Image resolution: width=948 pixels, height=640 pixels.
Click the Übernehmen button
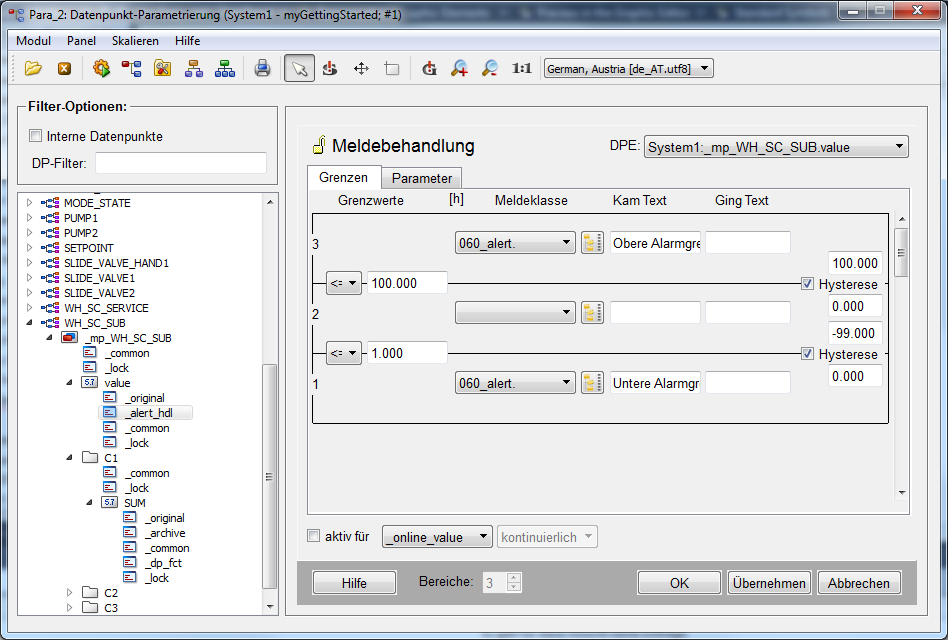point(769,583)
